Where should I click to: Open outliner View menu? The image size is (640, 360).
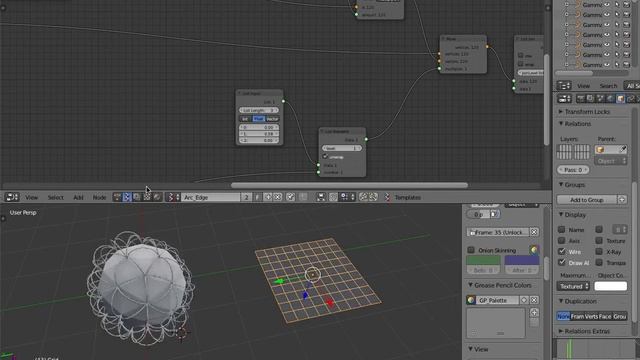(583, 86)
